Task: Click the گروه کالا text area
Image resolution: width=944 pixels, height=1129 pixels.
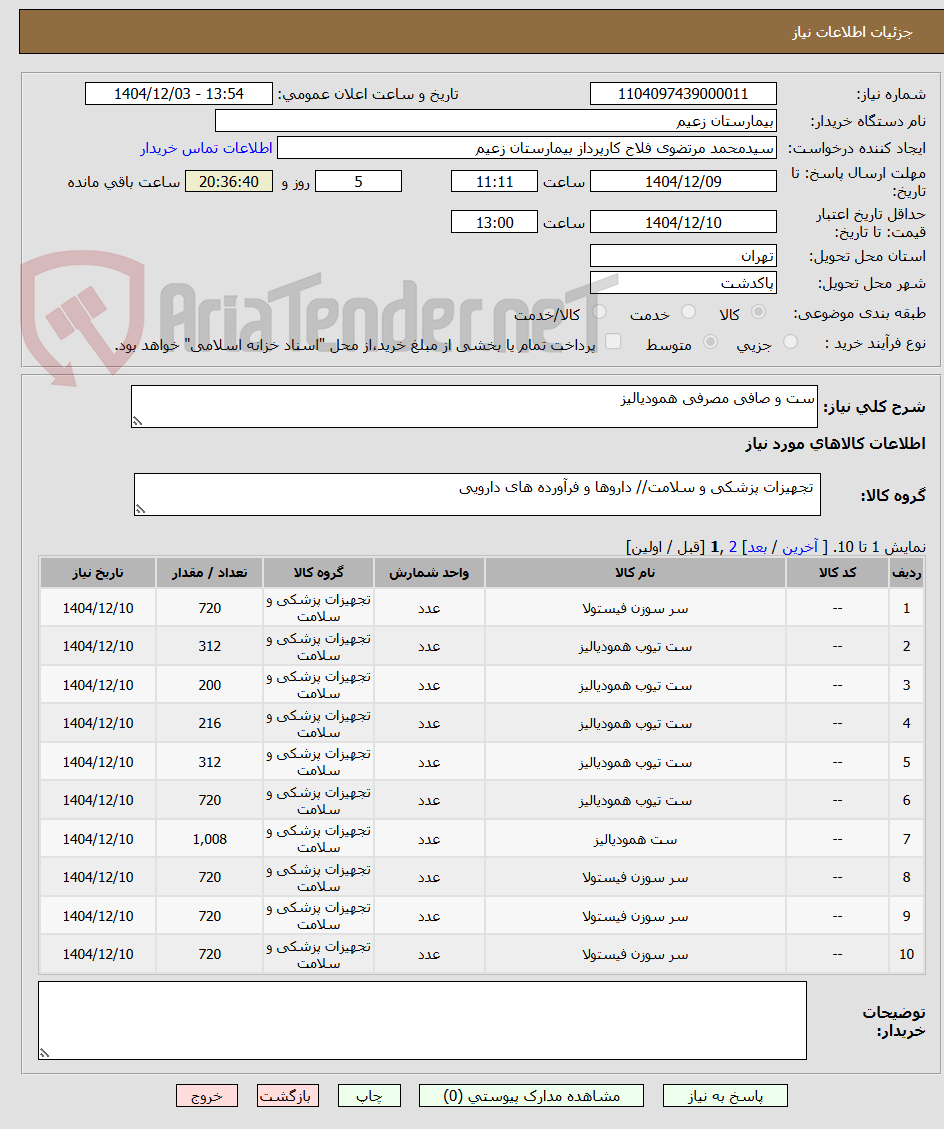Action: [x=477, y=495]
